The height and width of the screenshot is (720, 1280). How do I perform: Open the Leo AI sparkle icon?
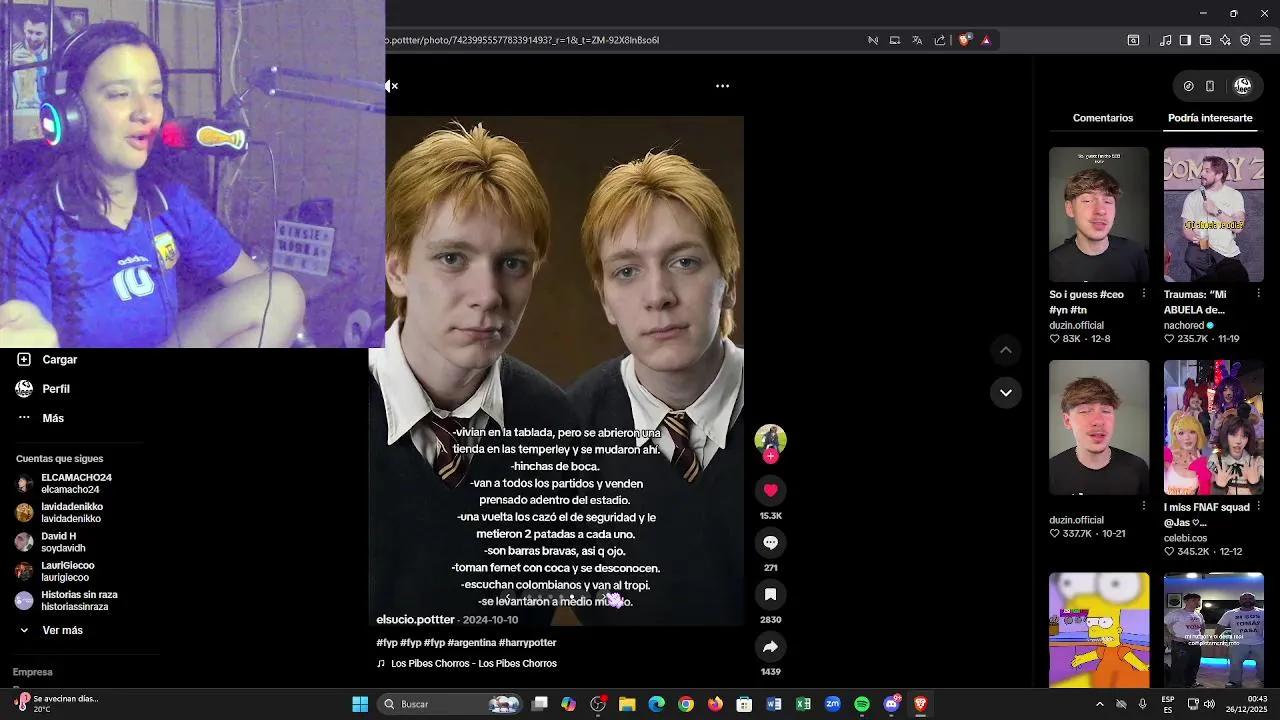tap(1225, 40)
